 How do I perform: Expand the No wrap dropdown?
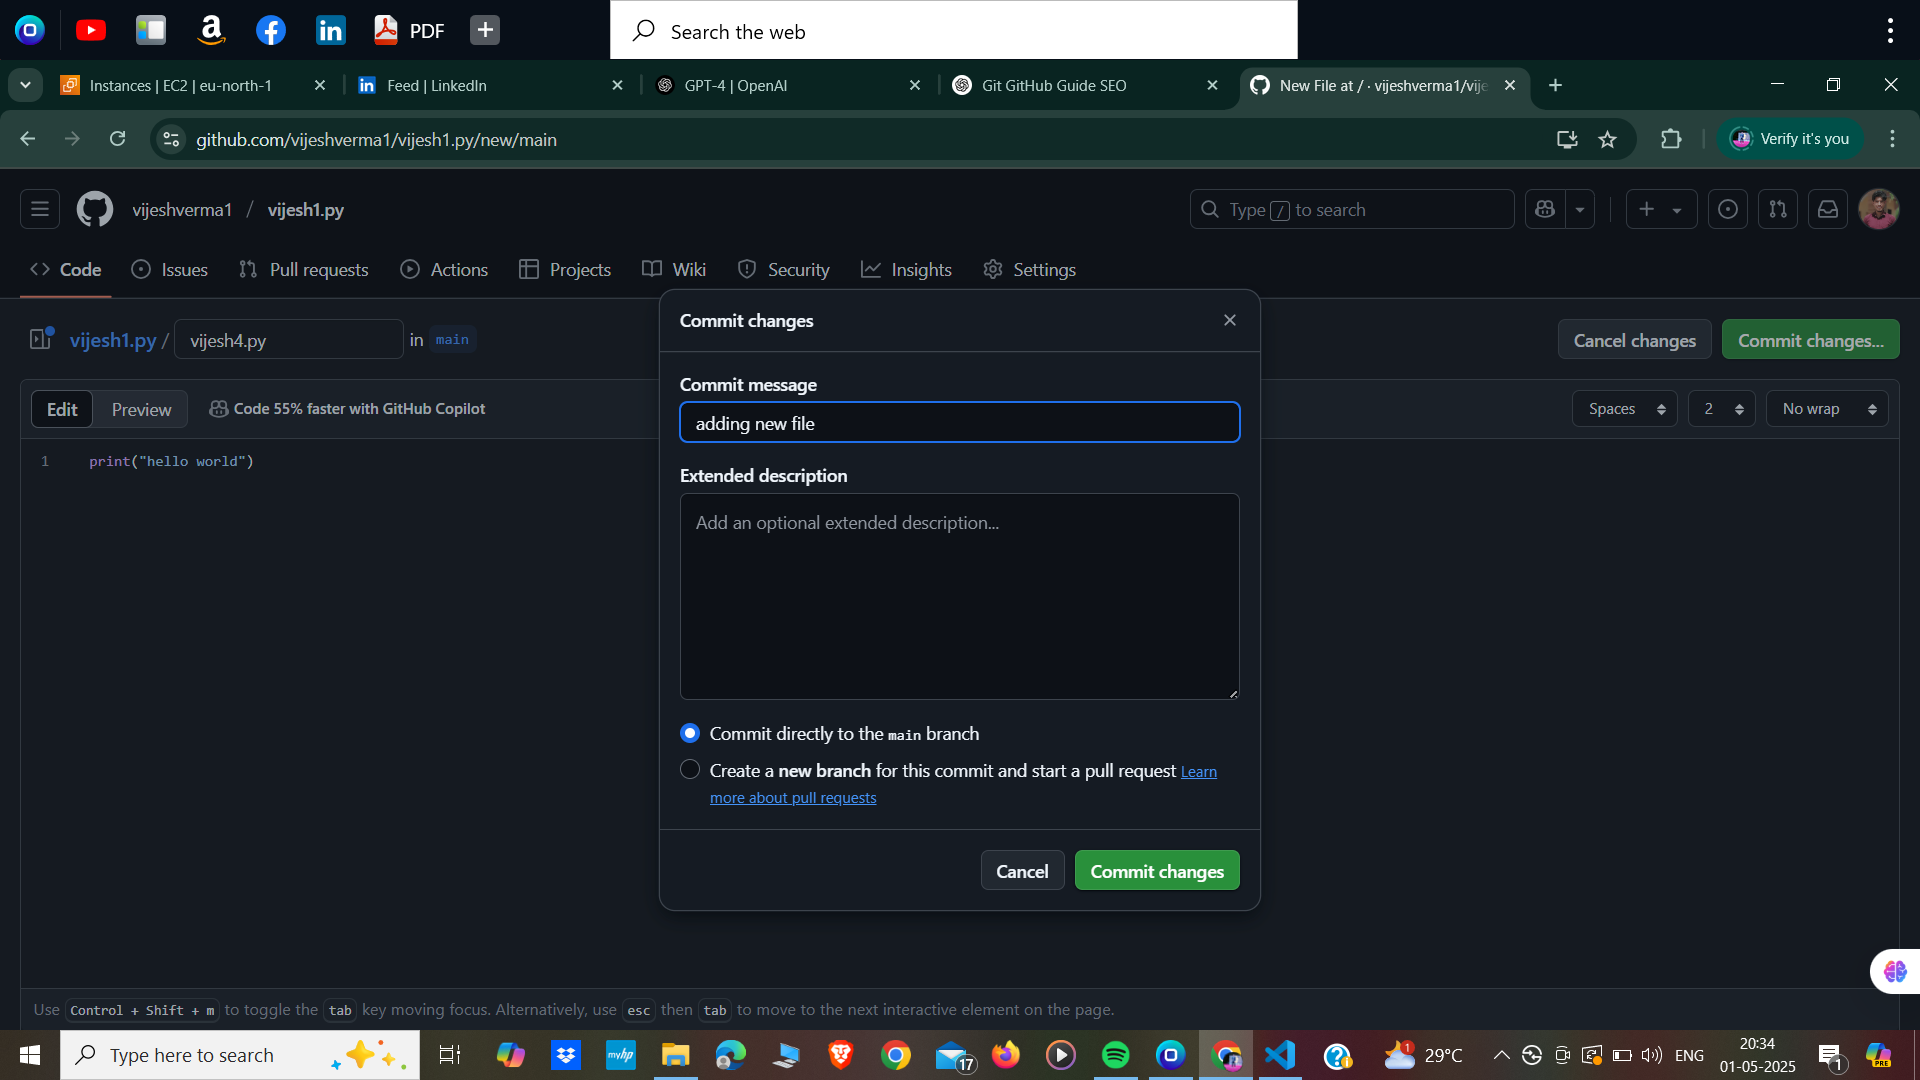point(1827,409)
